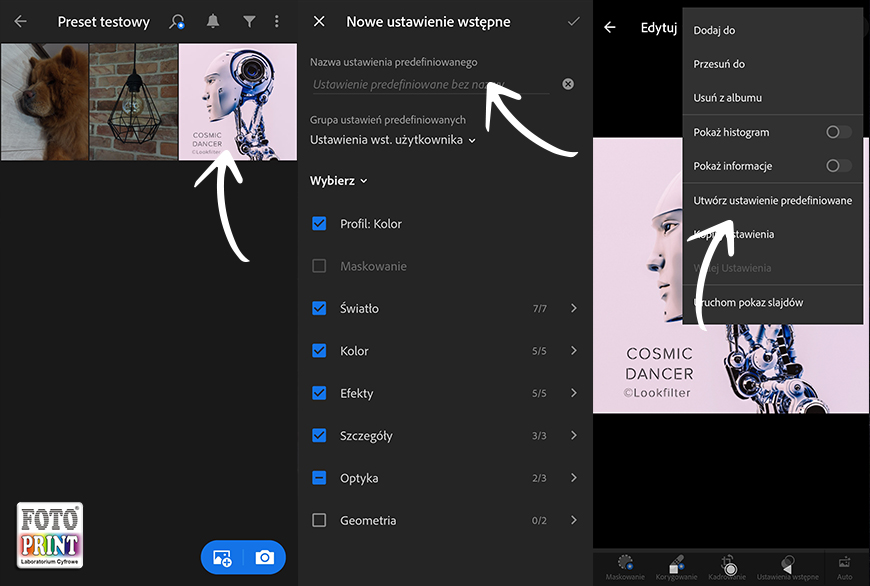Tap the add photos icon
The image size is (870, 586).
[222, 557]
